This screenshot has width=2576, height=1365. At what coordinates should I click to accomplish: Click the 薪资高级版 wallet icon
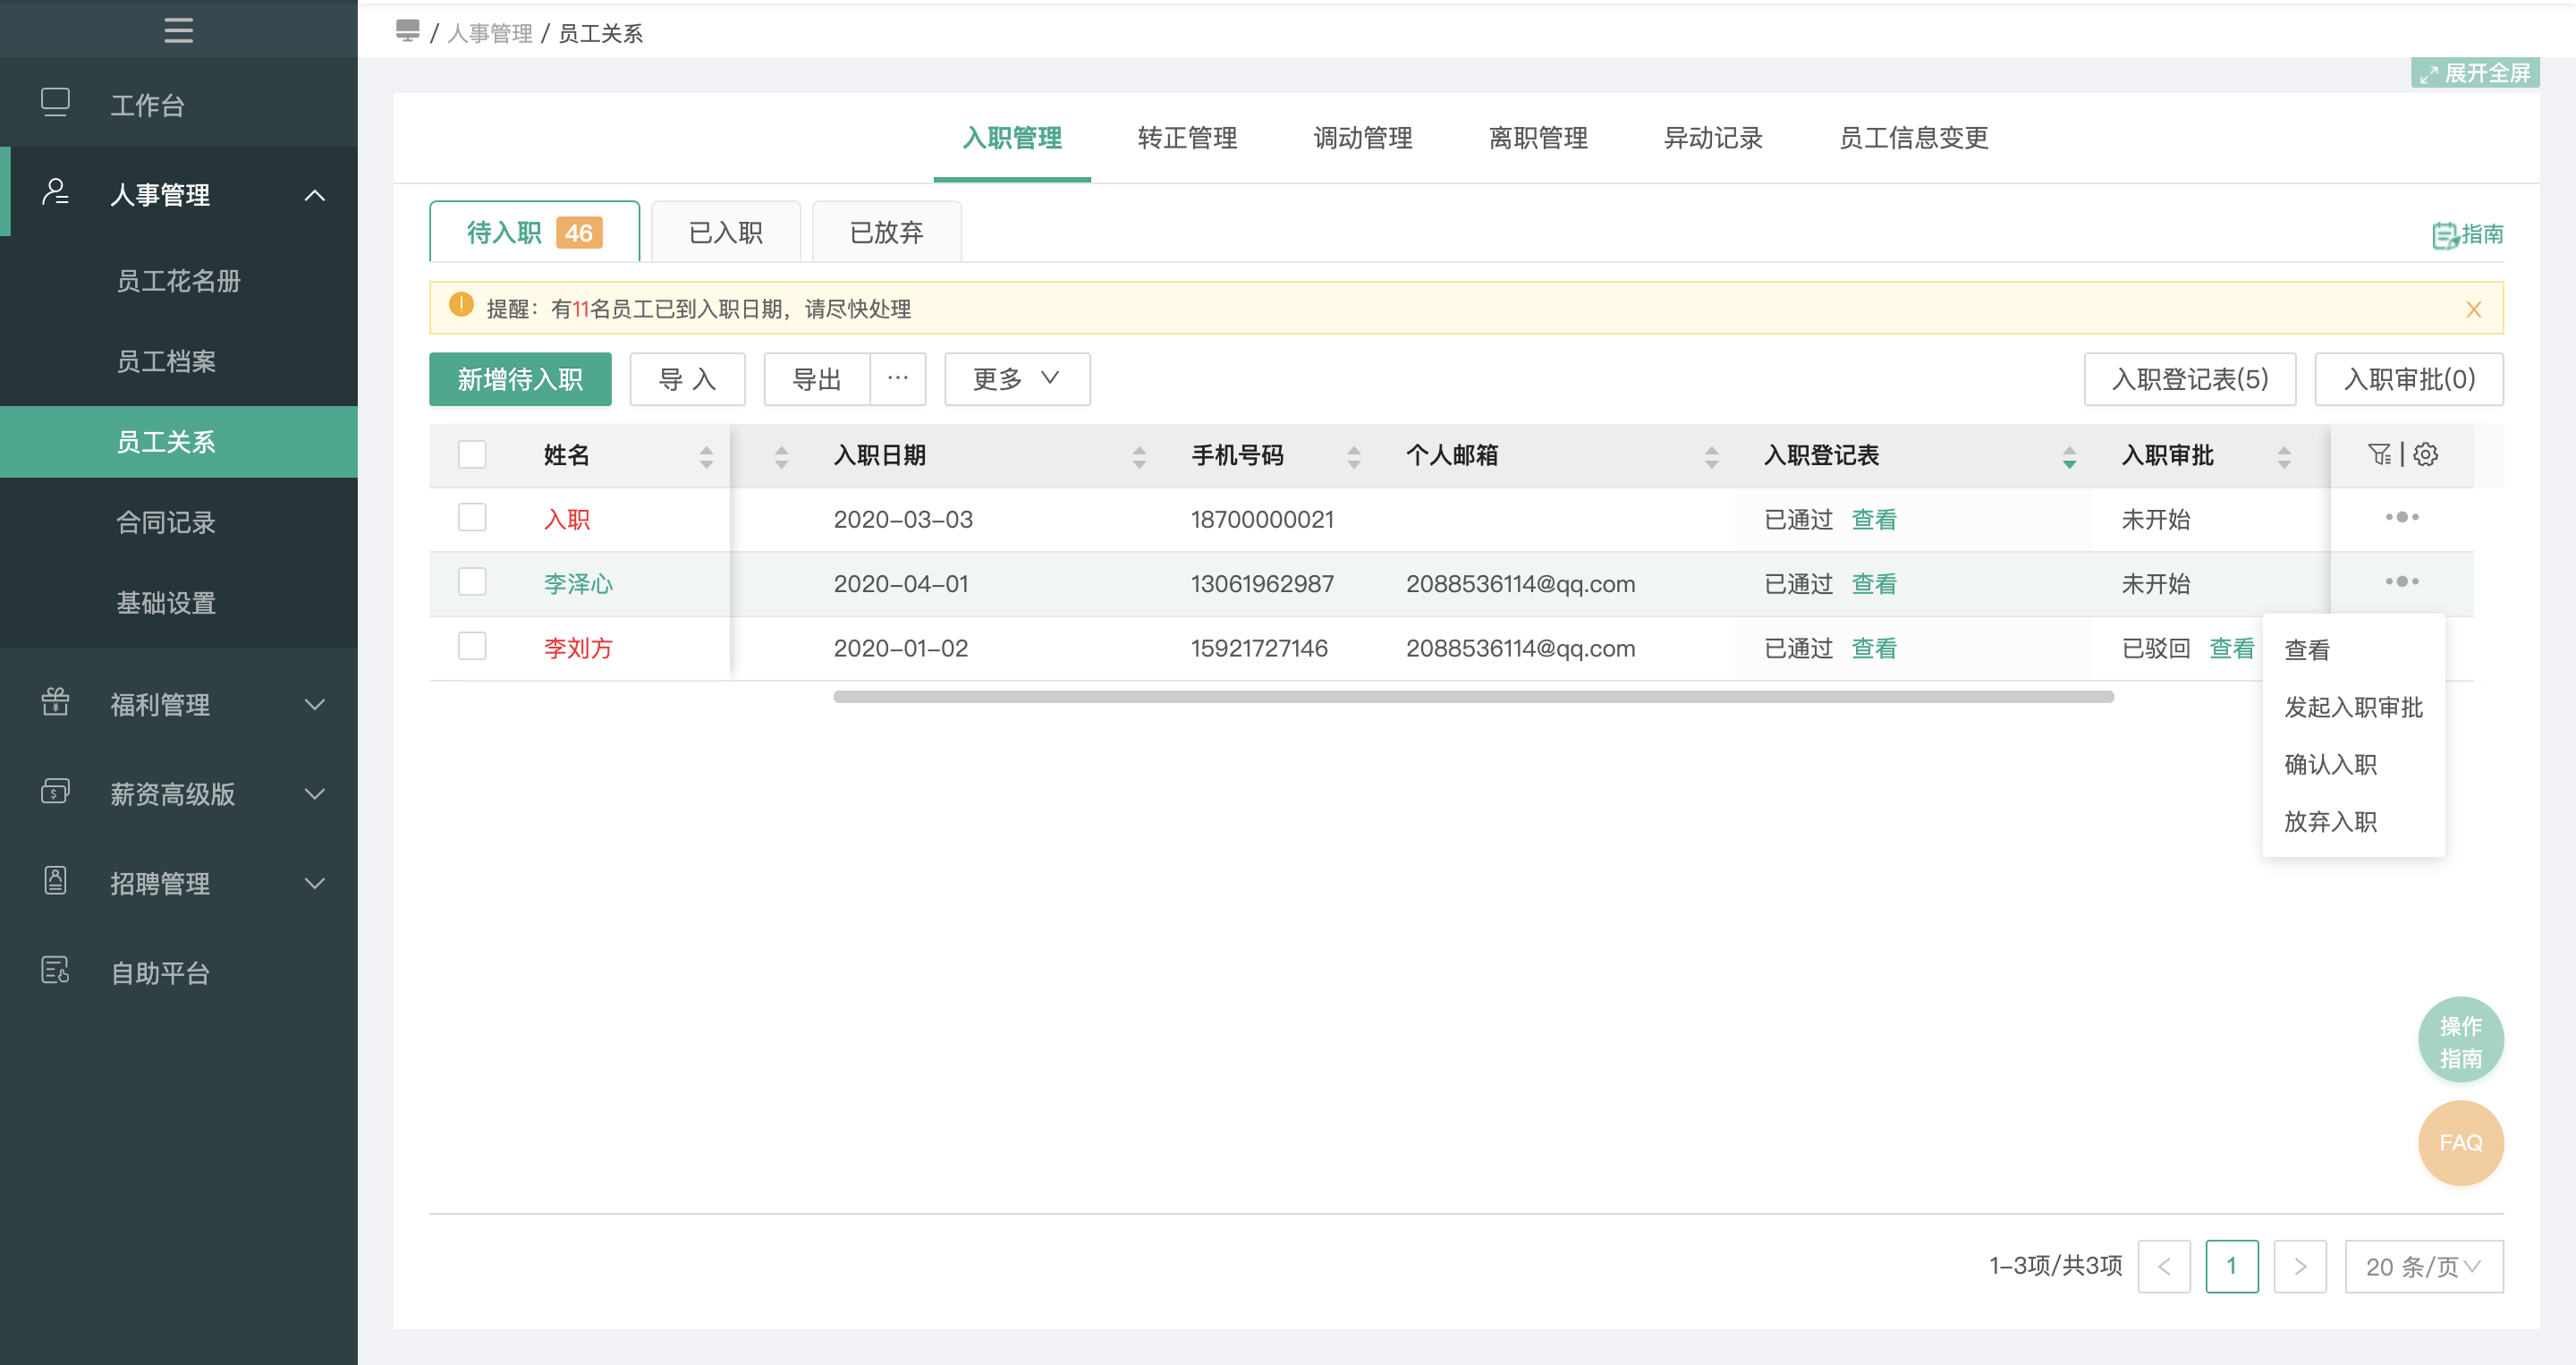[x=55, y=792]
